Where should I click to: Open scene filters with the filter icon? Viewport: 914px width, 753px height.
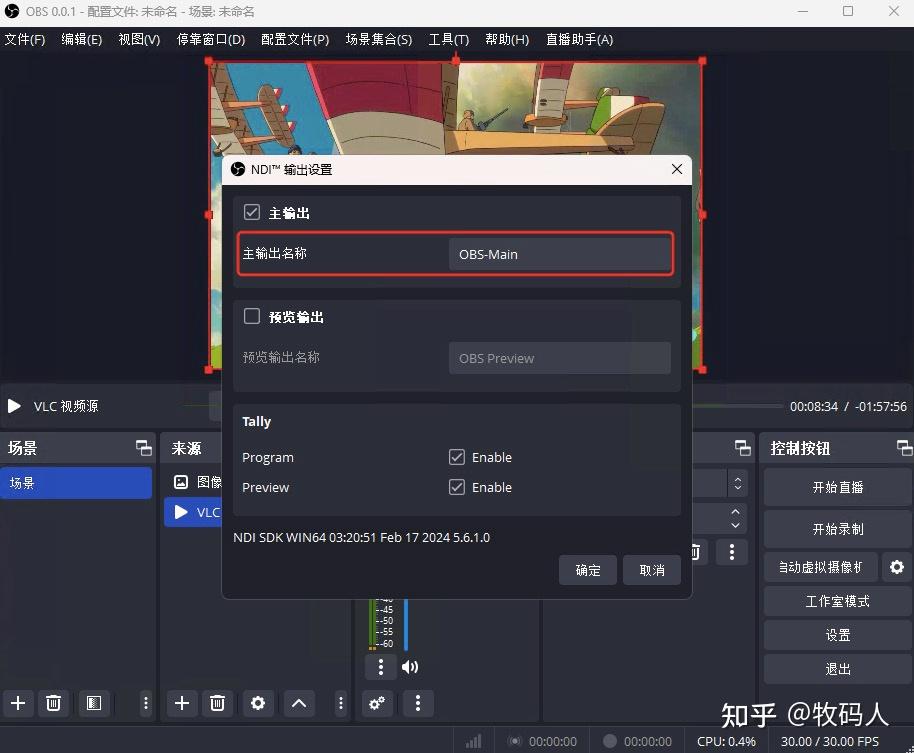click(x=94, y=703)
